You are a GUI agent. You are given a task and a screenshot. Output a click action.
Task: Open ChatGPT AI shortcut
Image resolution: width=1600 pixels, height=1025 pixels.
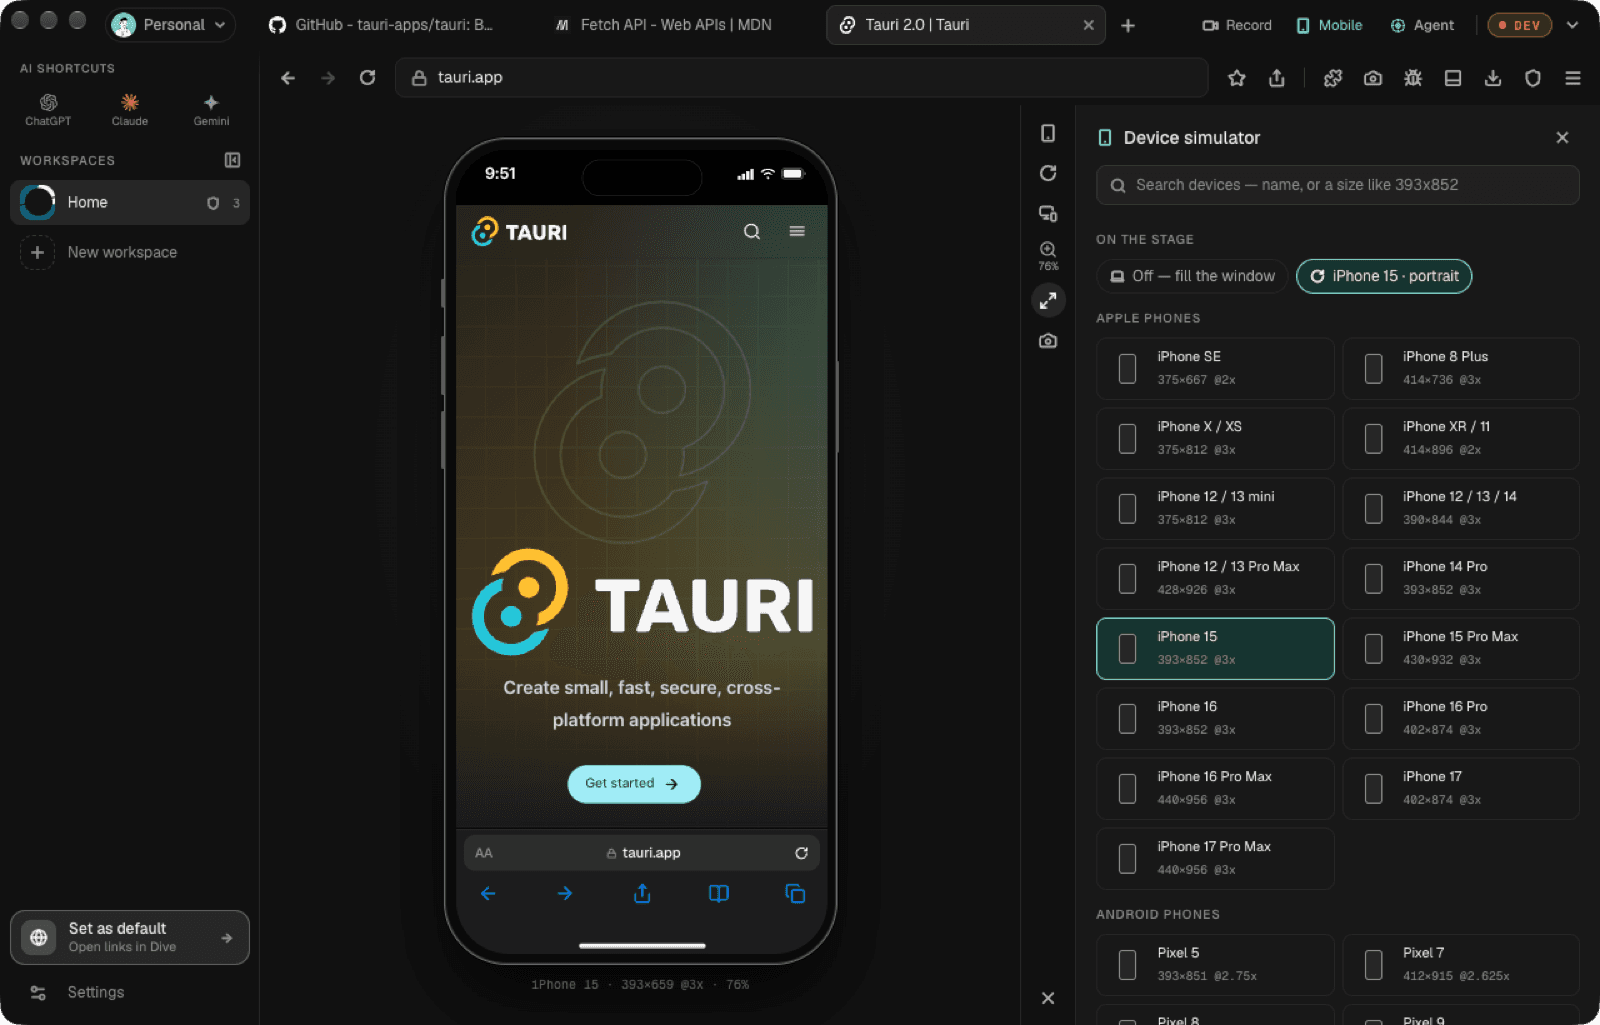point(48,109)
